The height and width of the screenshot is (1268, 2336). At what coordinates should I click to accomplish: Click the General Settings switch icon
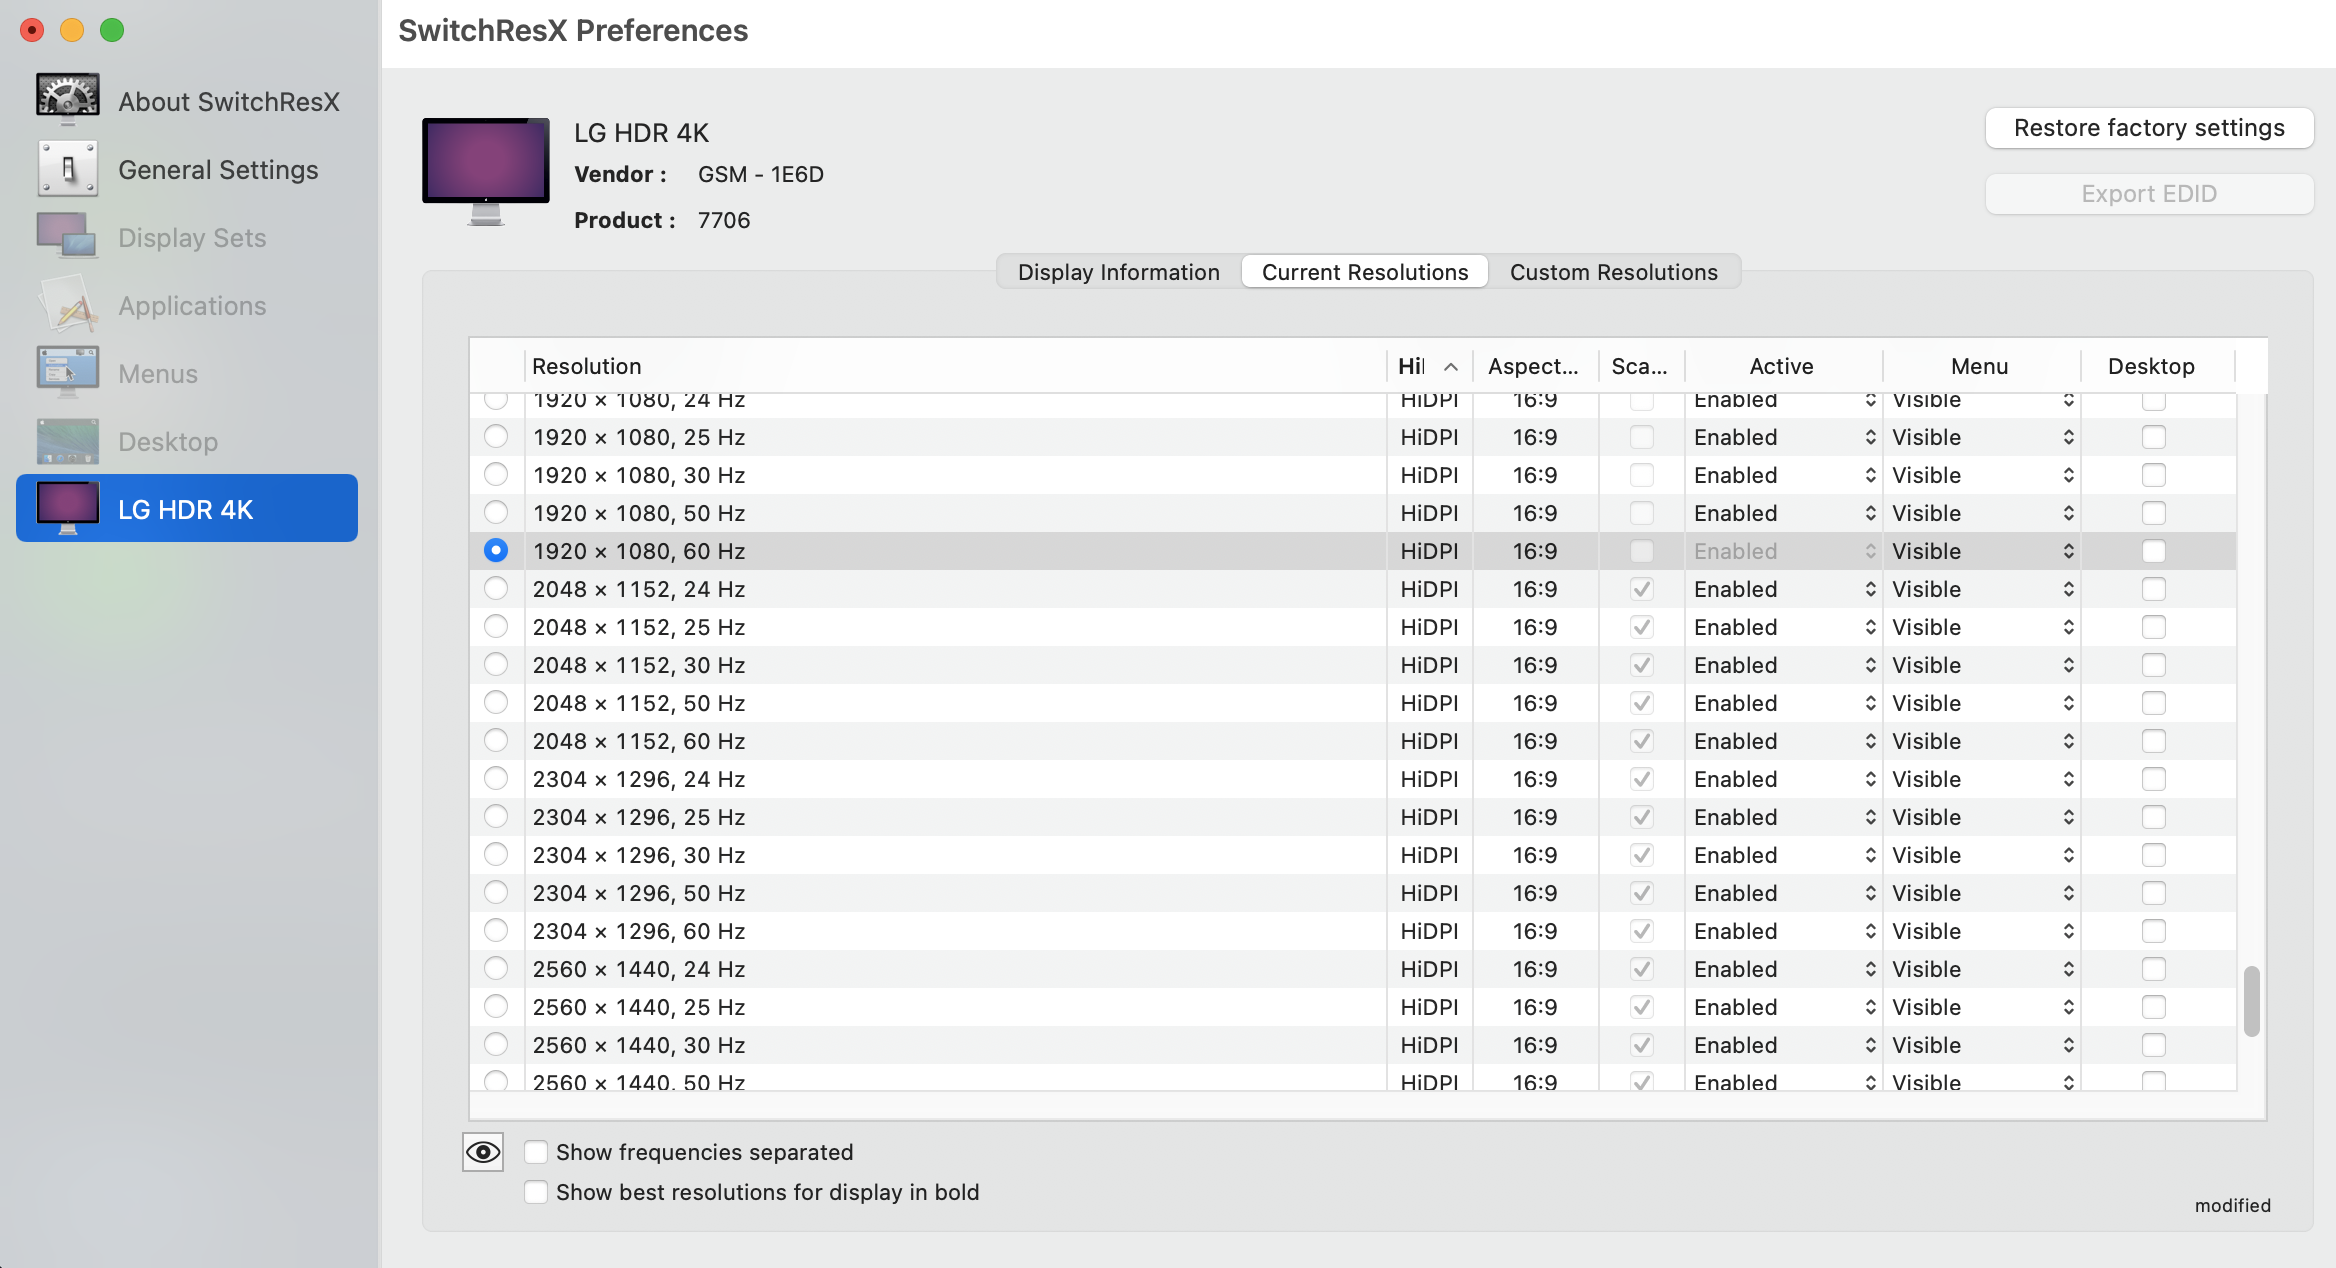[67, 168]
